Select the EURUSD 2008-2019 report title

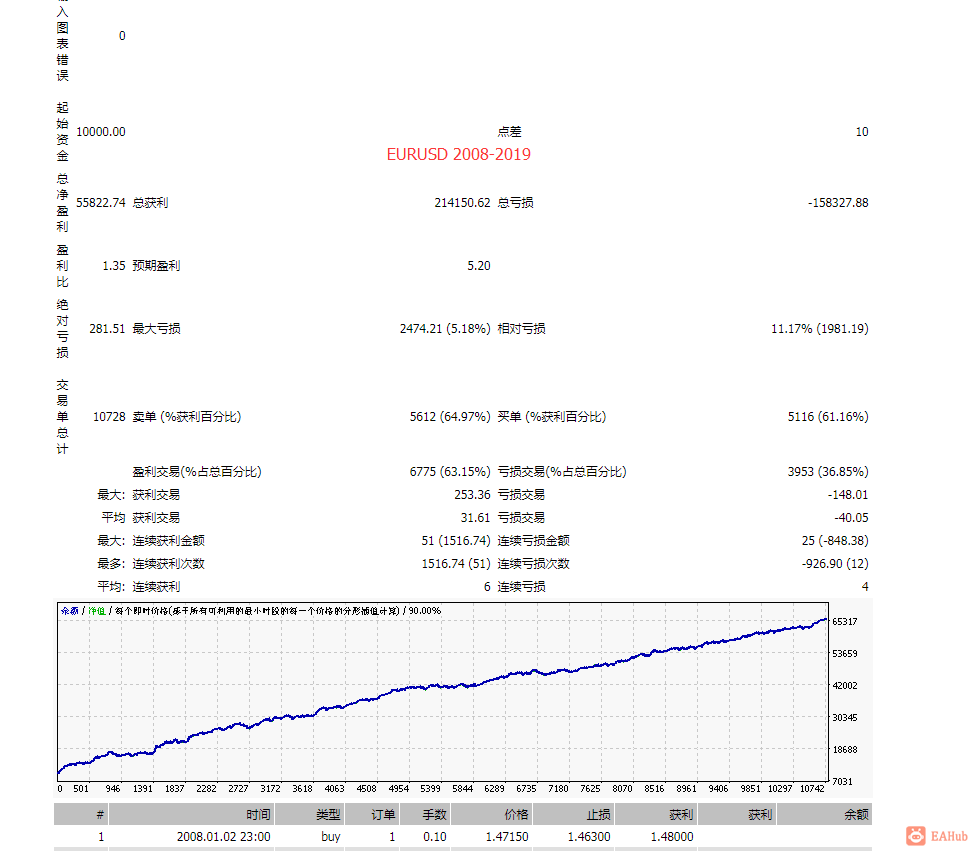[458, 154]
